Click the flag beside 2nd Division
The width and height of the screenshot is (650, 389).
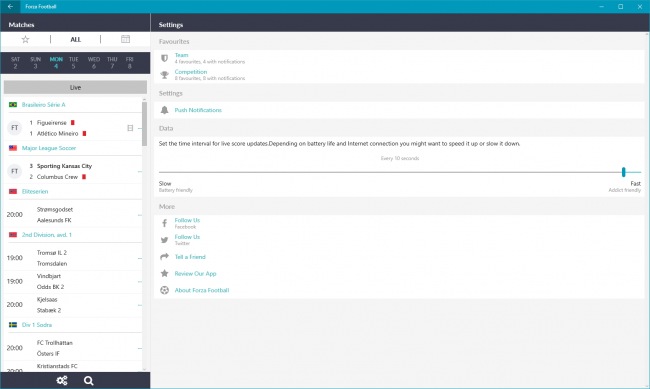tap(13, 235)
